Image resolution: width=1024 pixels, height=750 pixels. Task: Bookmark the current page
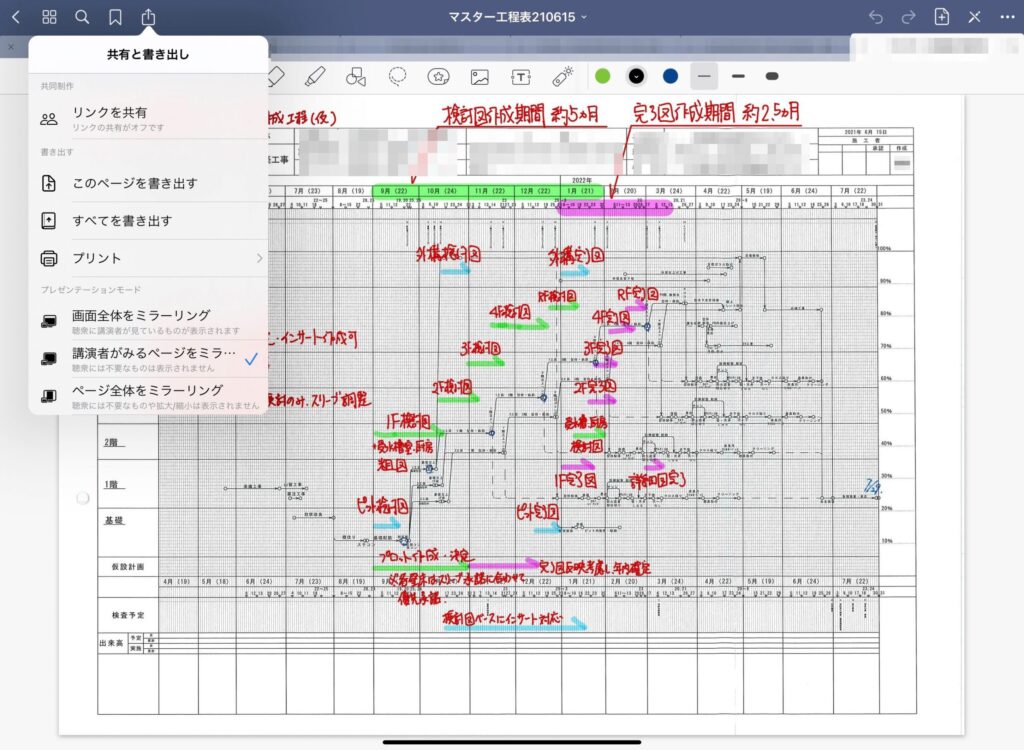115,17
